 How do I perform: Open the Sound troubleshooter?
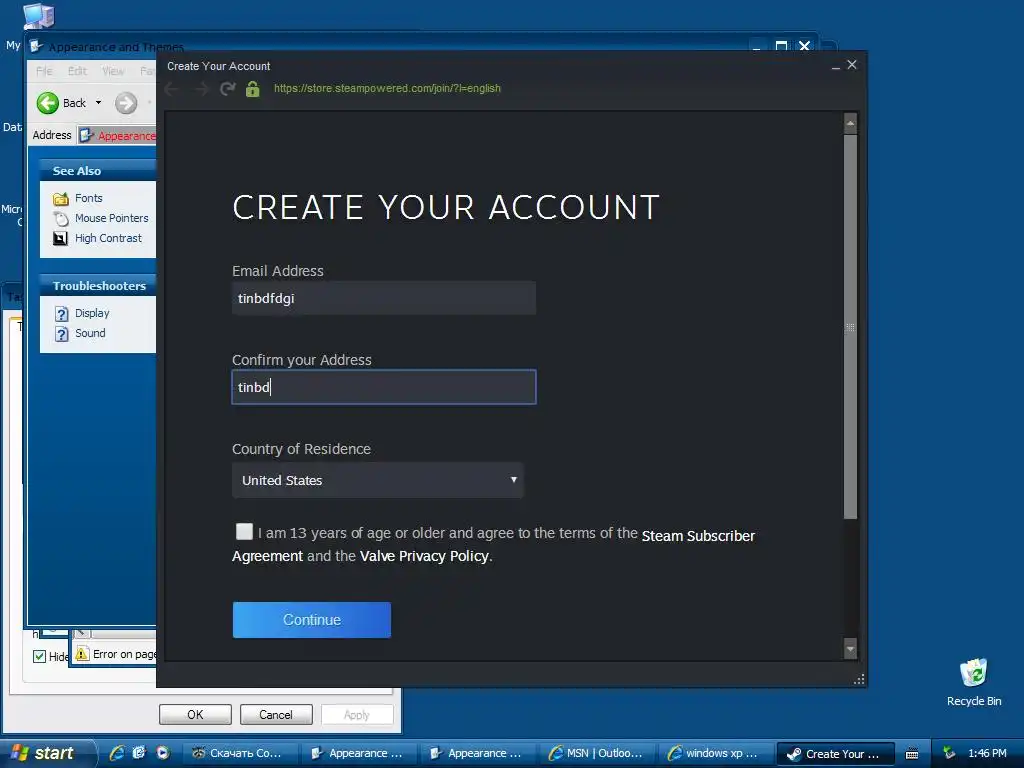(x=90, y=333)
